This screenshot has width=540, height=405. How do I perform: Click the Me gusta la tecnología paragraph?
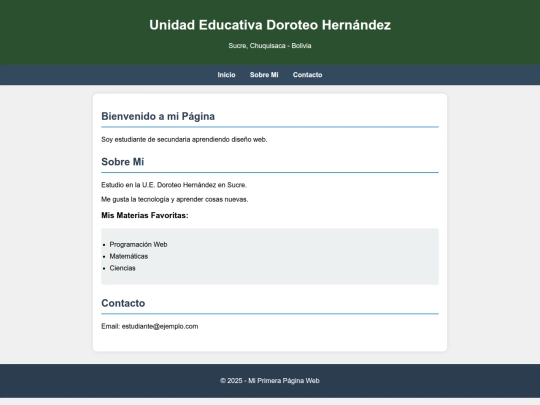pos(175,199)
